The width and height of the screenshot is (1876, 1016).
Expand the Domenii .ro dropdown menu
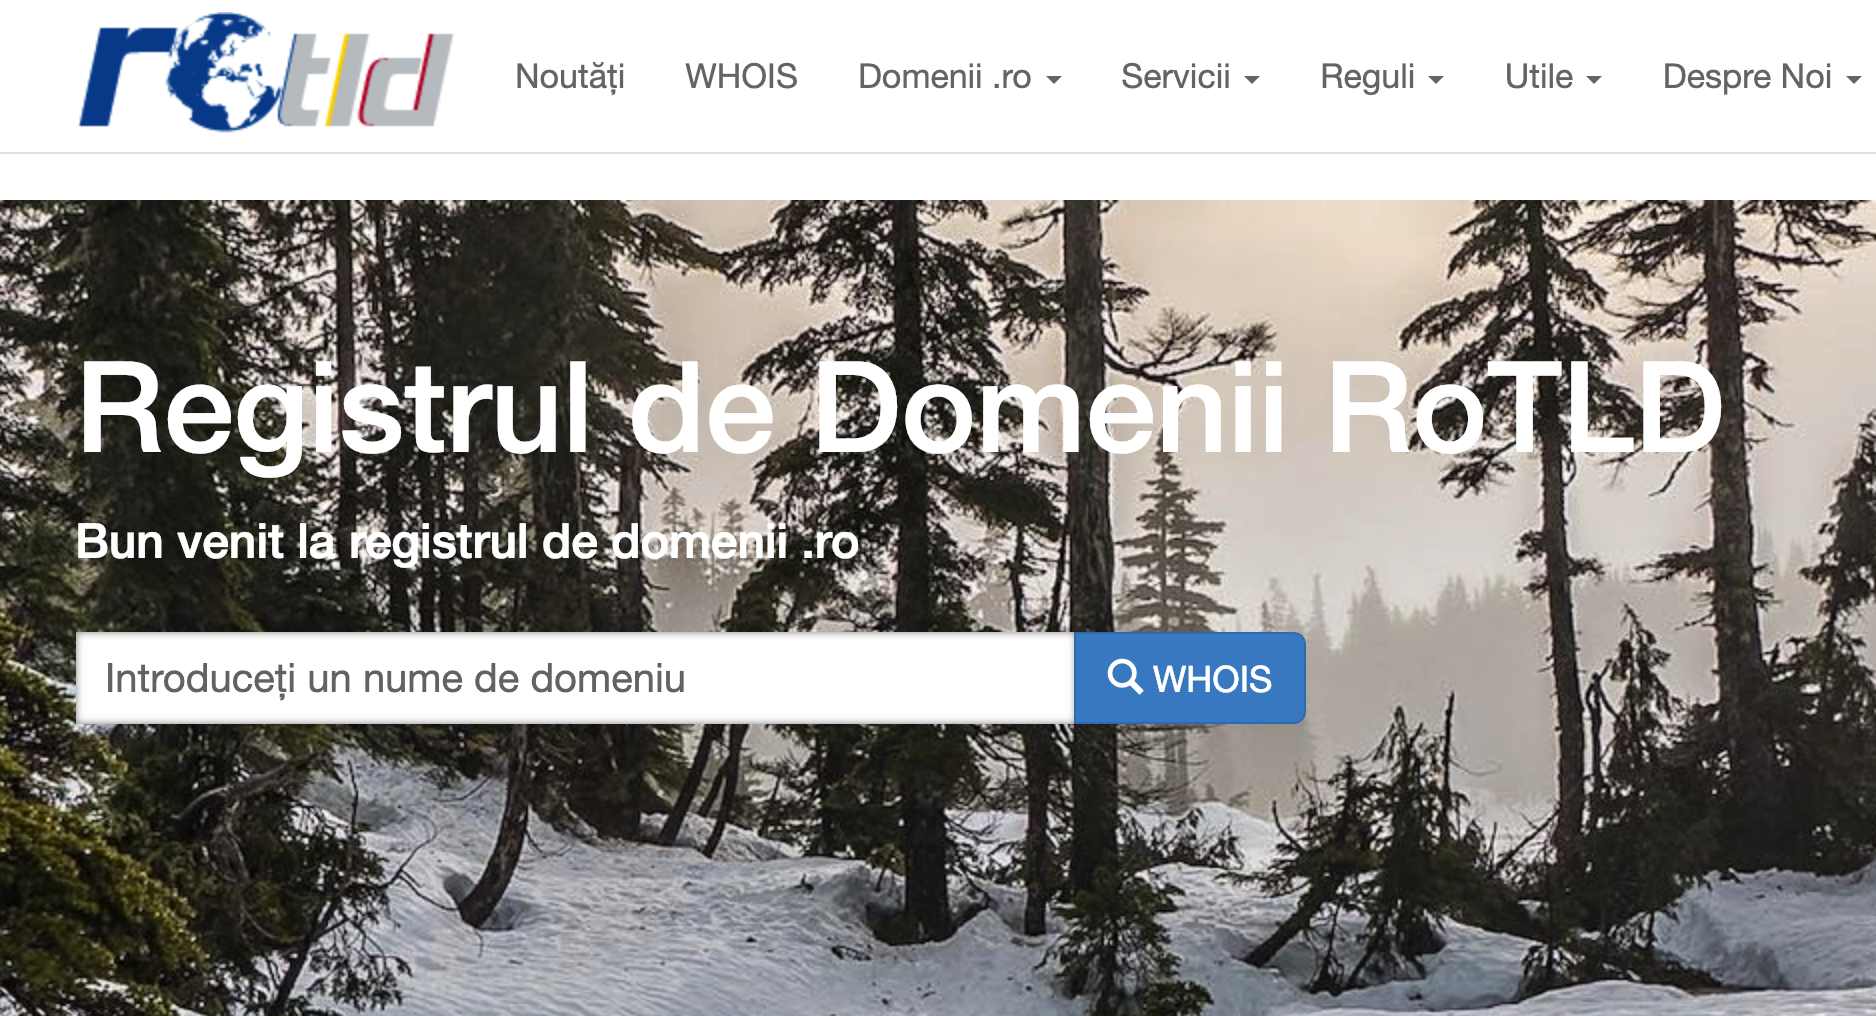click(x=959, y=77)
